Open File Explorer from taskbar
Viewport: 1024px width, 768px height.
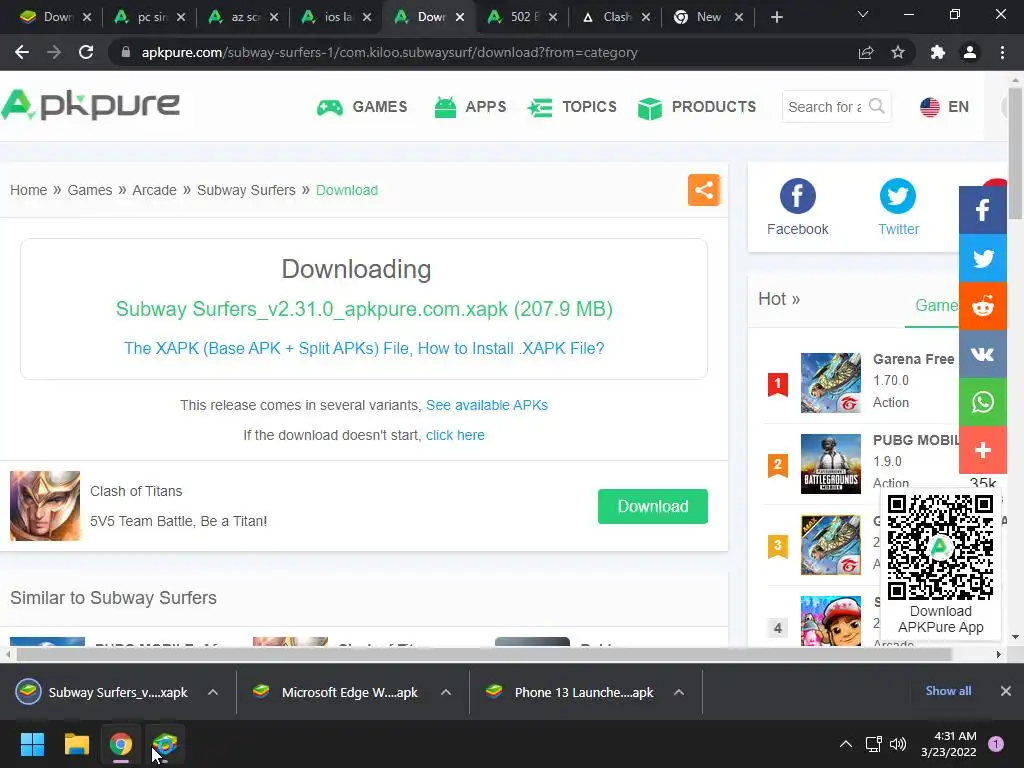pos(76,744)
